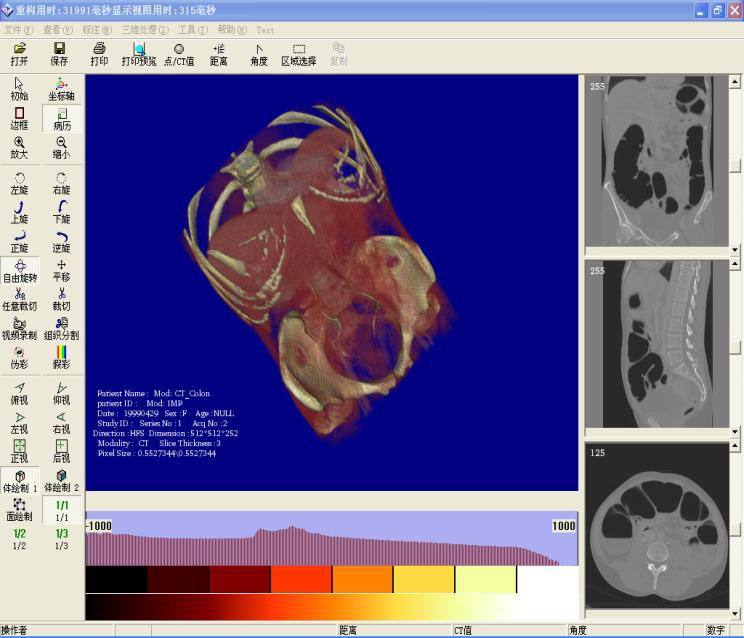
Task: Select 面绘制 surface rendering mode
Action: pos(19,510)
